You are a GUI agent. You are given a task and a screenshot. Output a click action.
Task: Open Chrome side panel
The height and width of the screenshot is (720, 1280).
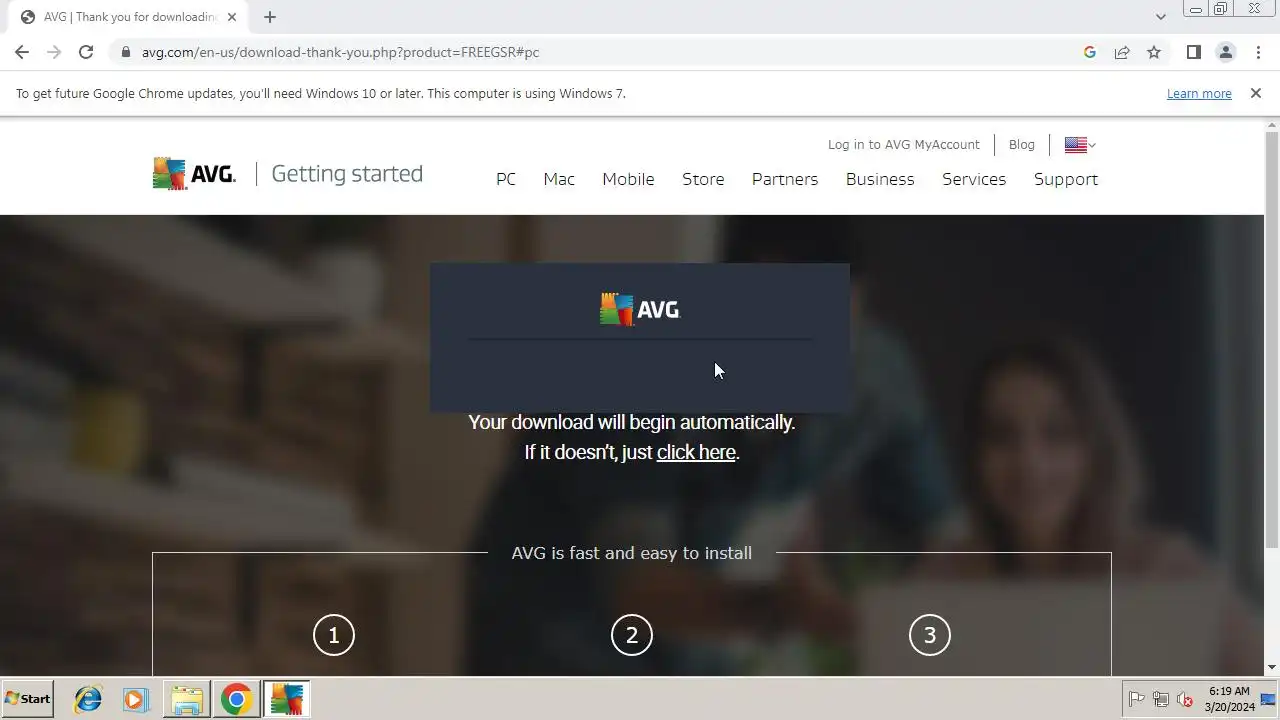click(x=1193, y=52)
